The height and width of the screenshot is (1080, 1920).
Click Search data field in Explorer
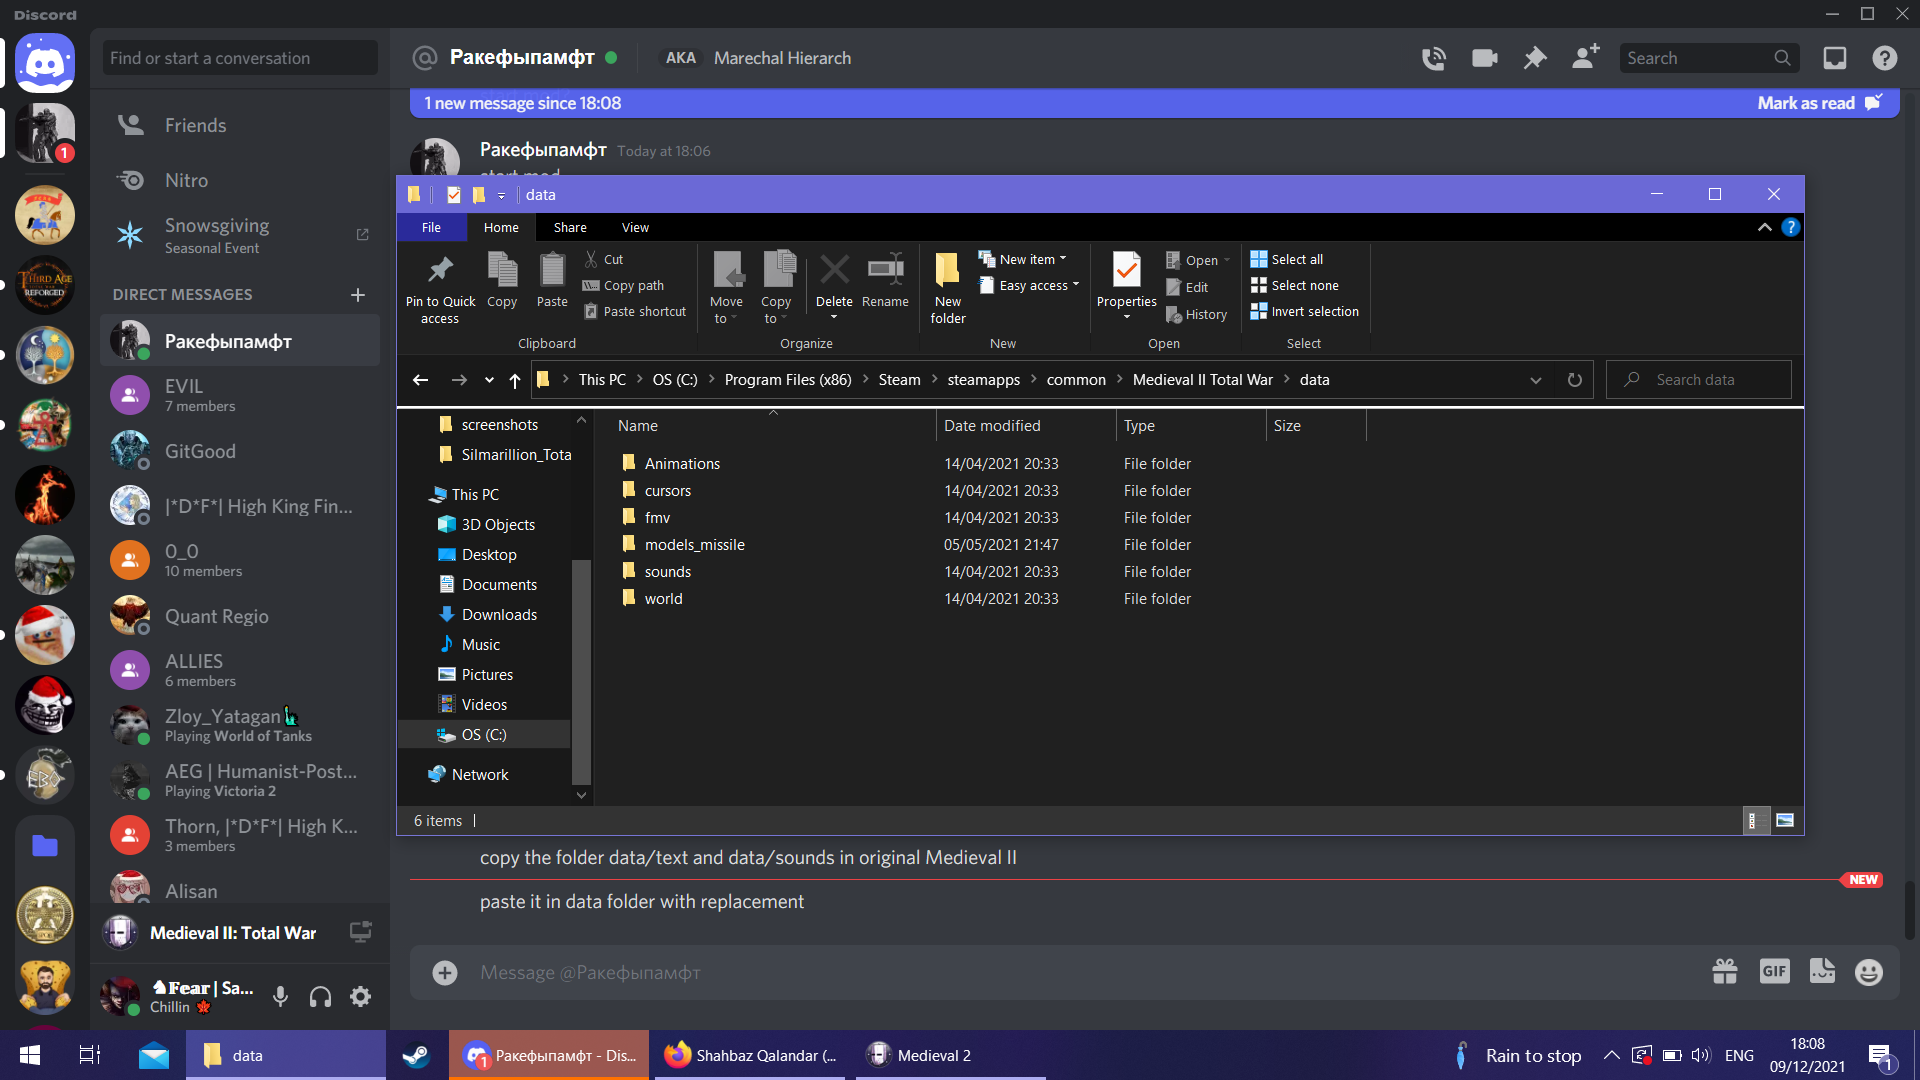click(1698, 380)
